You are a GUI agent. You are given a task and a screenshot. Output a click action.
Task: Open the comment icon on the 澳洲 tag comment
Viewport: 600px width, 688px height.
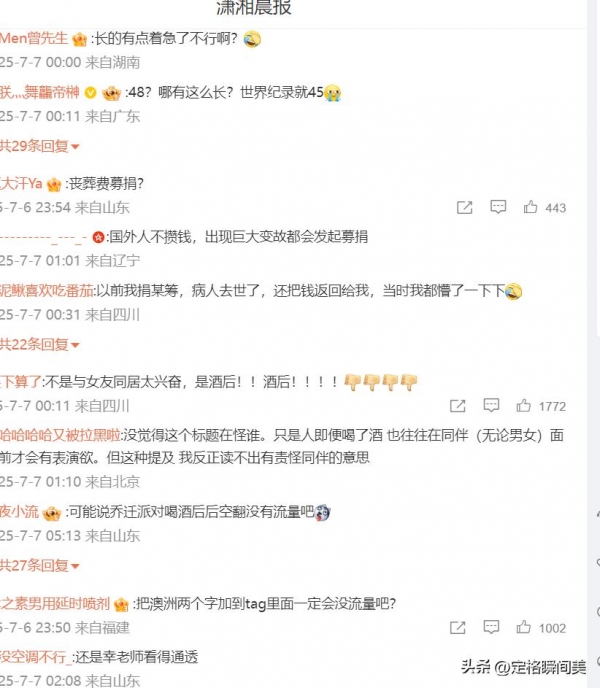click(x=491, y=627)
